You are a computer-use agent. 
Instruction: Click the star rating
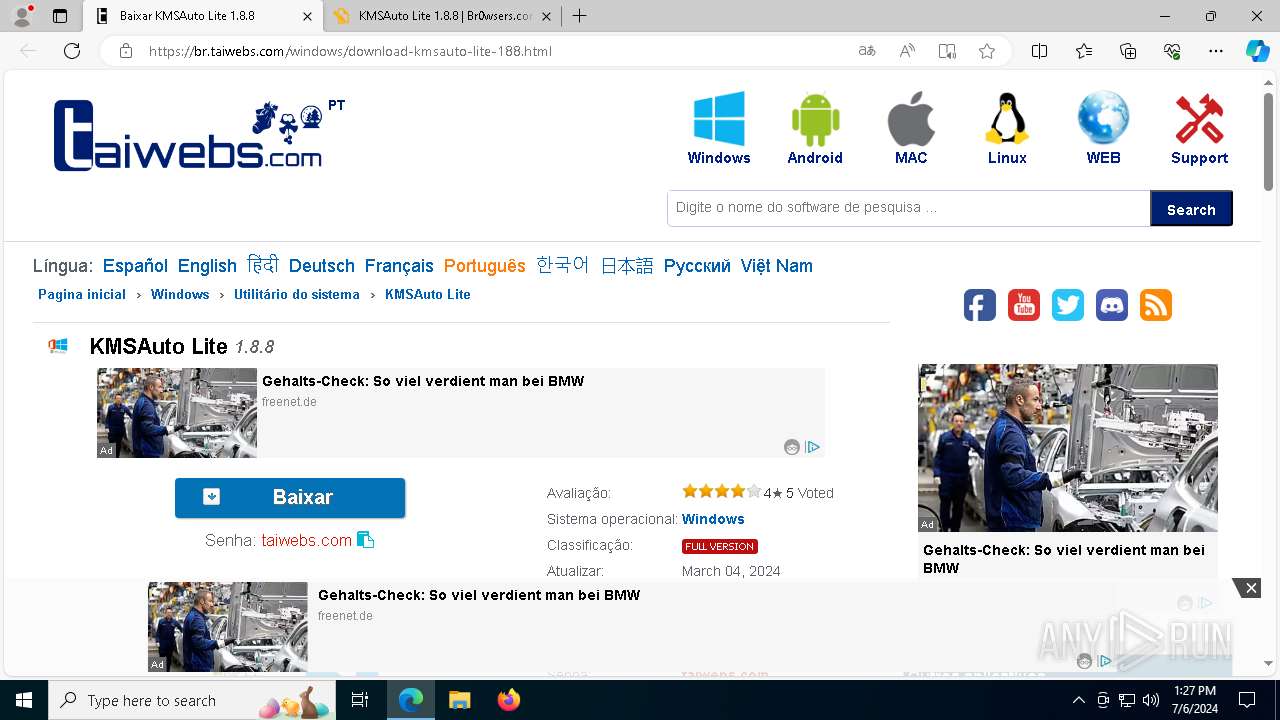721,491
